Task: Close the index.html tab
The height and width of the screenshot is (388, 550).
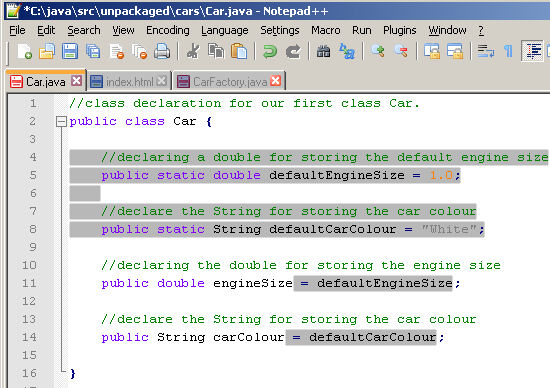Action: click(161, 81)
